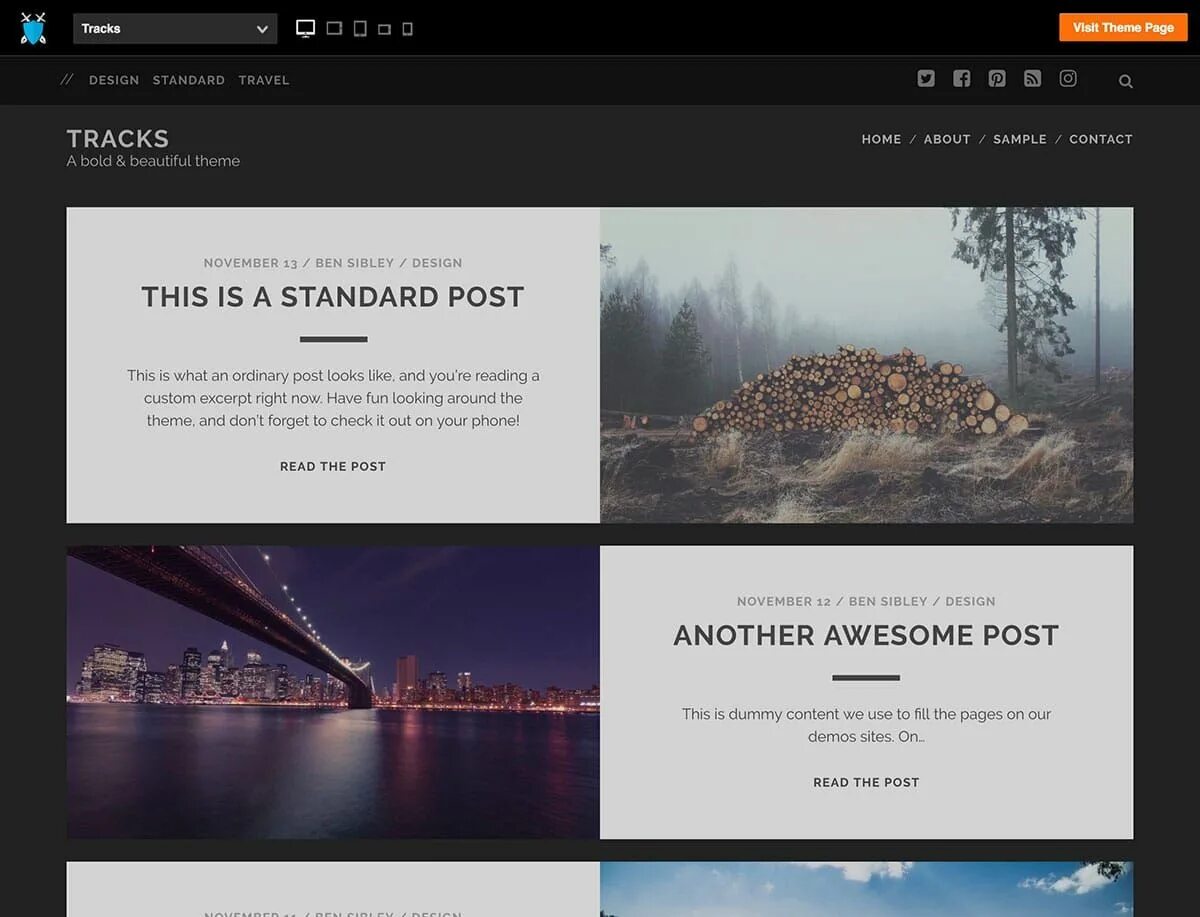Switch to desktop preview mode
This screenshot has height=917, width=1200.
[x=305, y=27]
